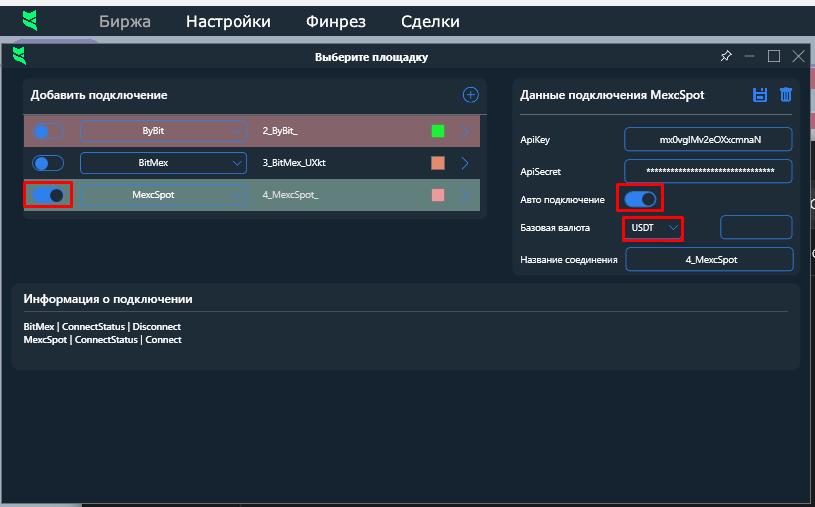Viewport: 815px width, 507px height.
Task: Open MexcSpot connection details arrow
Action: 465,195
